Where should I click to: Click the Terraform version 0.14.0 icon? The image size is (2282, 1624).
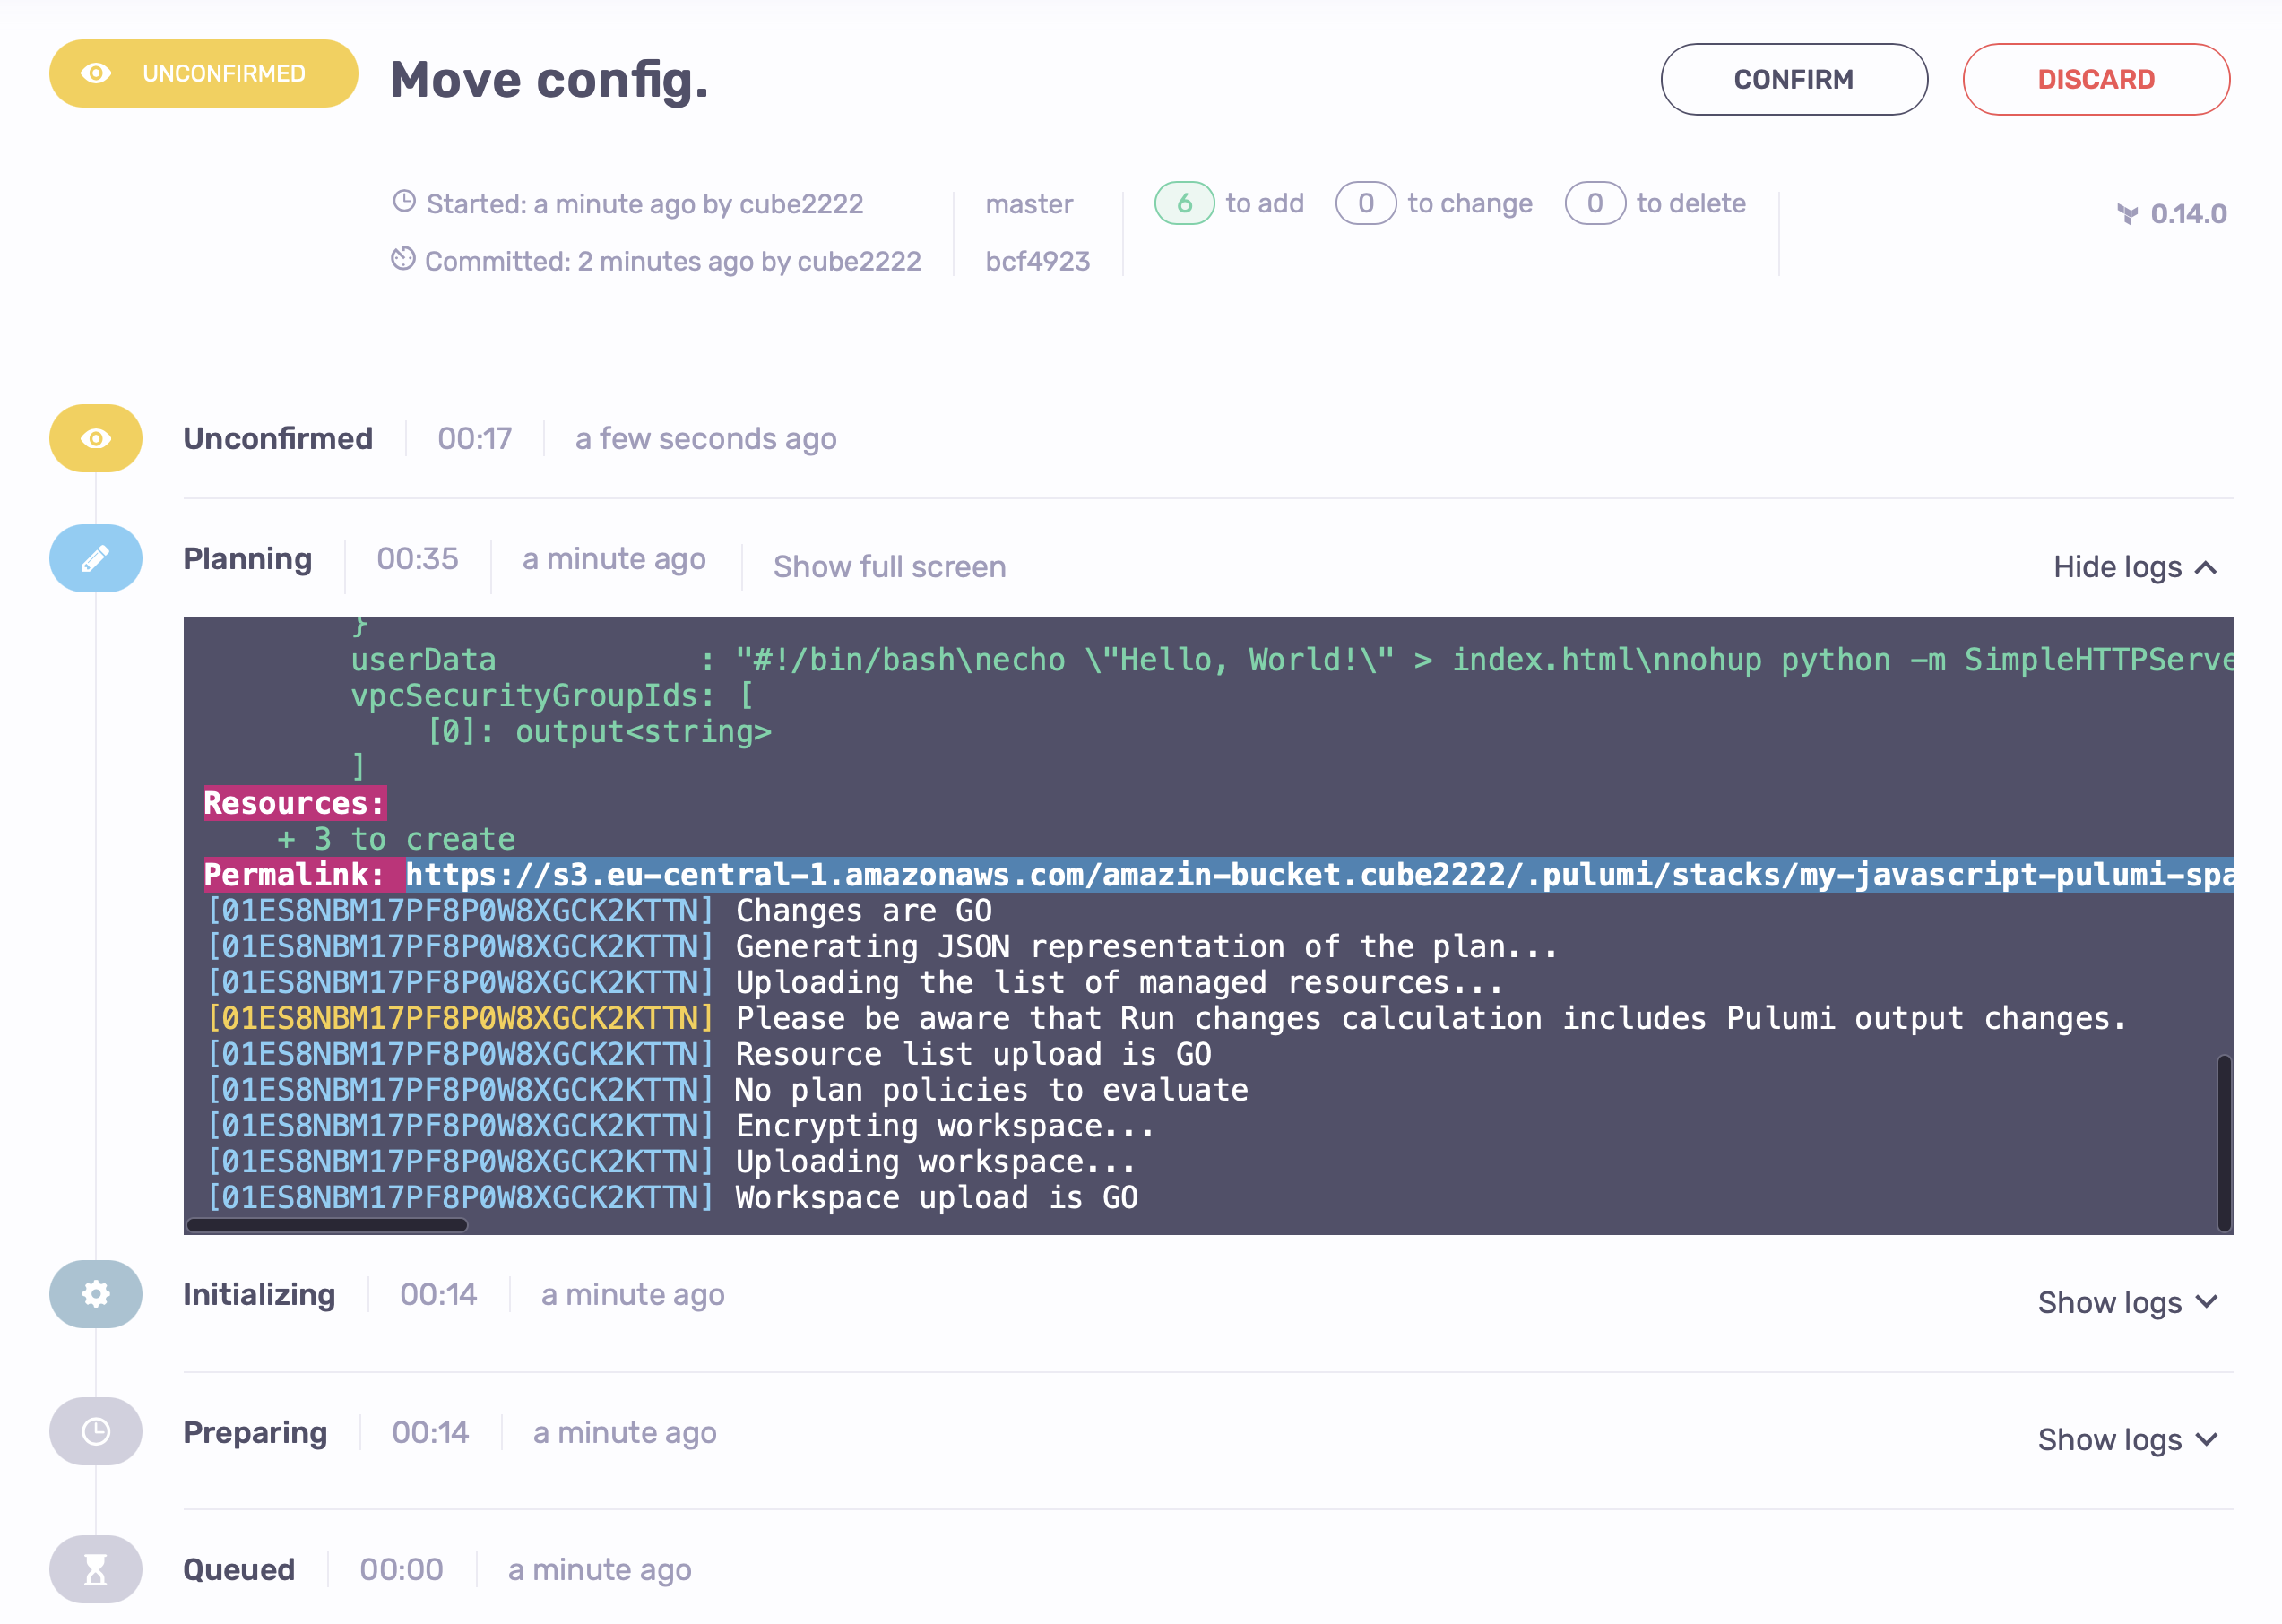2127,214
